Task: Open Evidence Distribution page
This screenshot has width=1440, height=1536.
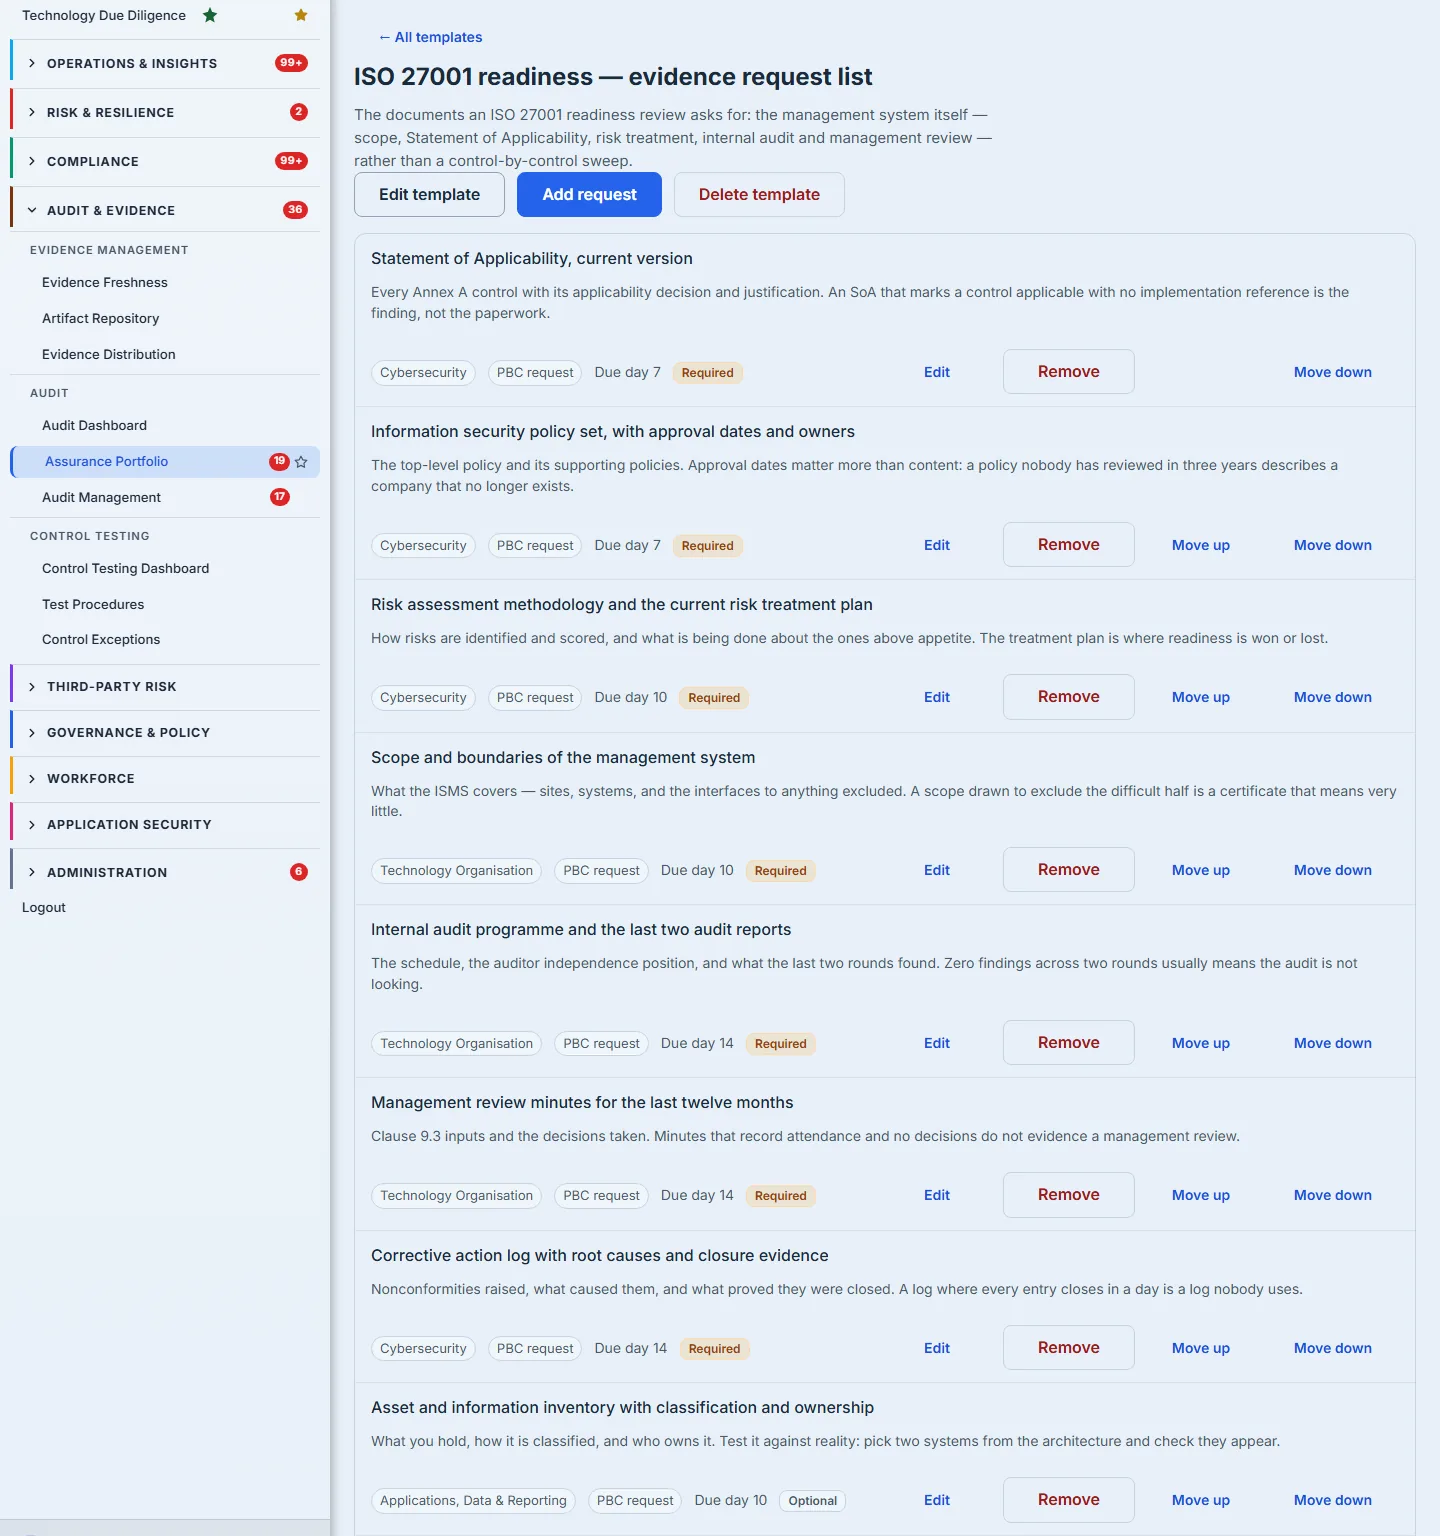Action: pos(109,355)
